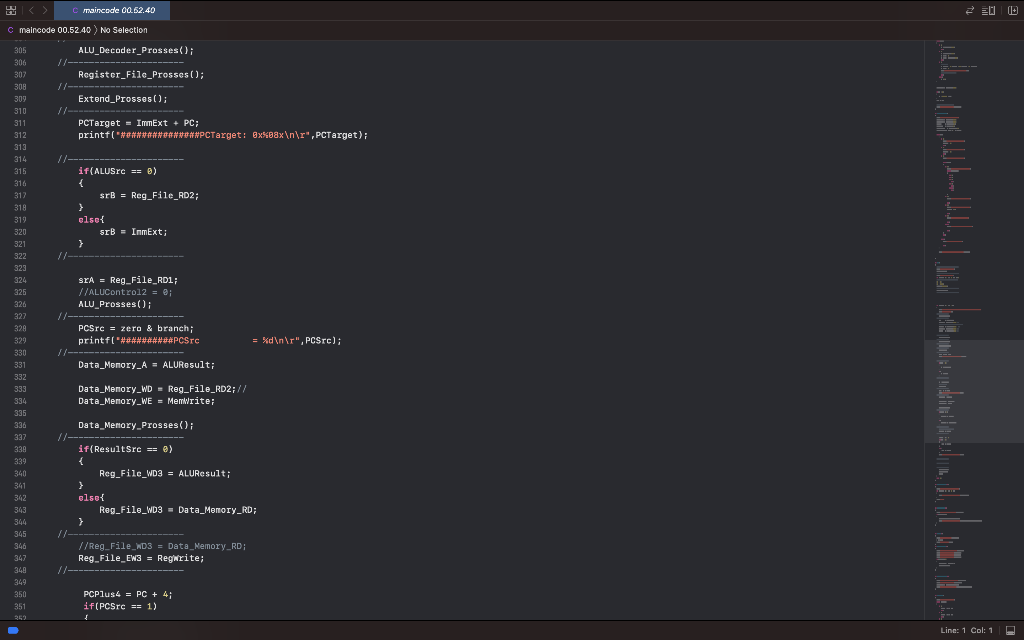Click on Reg_File_WD3 = Data_Memory_RD; line 343
This screenshot has width=1024, height=640.
(x=178, y=510)
